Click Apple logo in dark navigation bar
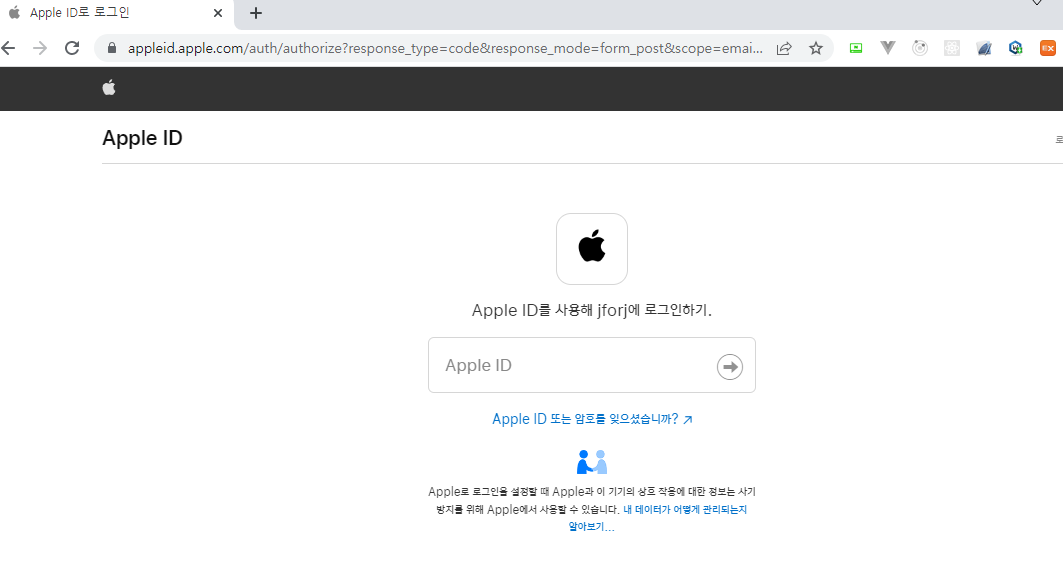This screenshot has height=565, width=1063. [109, 87]
